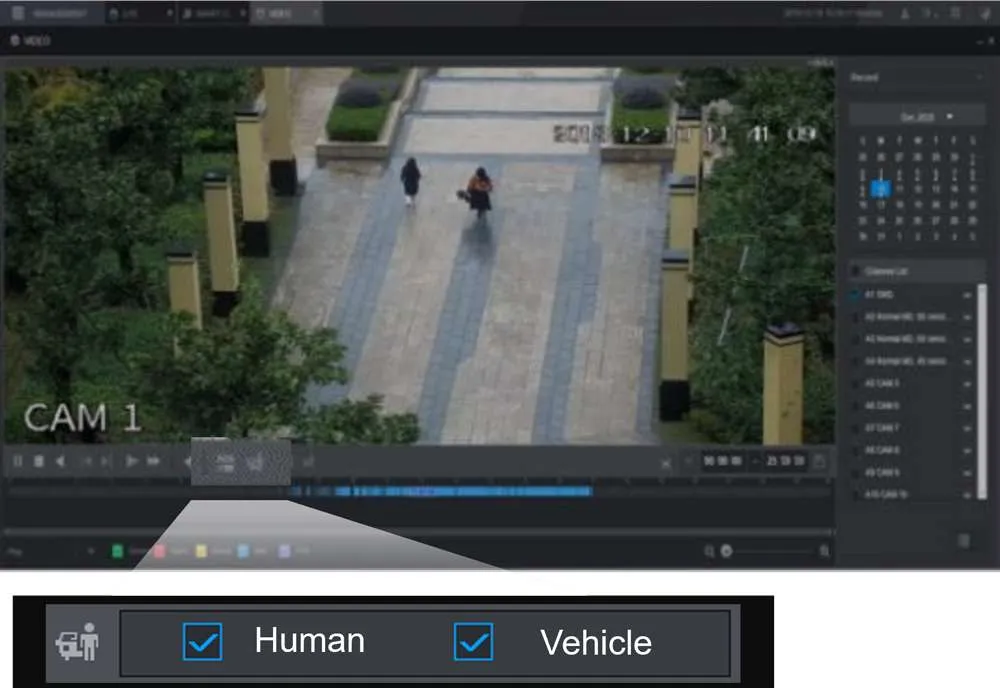1000x688 pixels.
Task: Open the stream dropdown for CAM 9
Action: point(967,473)
